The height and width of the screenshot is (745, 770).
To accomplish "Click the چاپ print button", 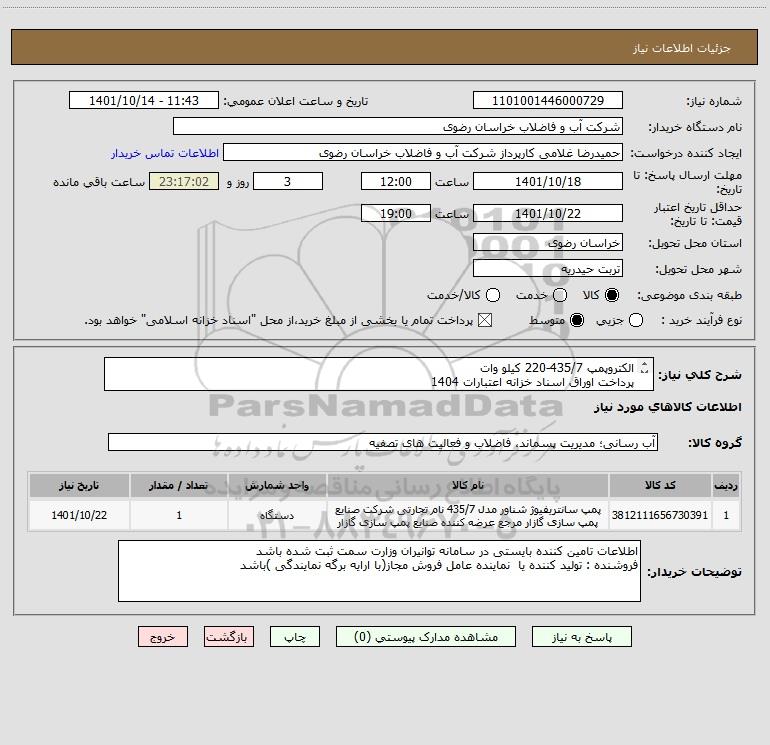I will (295, 637).
